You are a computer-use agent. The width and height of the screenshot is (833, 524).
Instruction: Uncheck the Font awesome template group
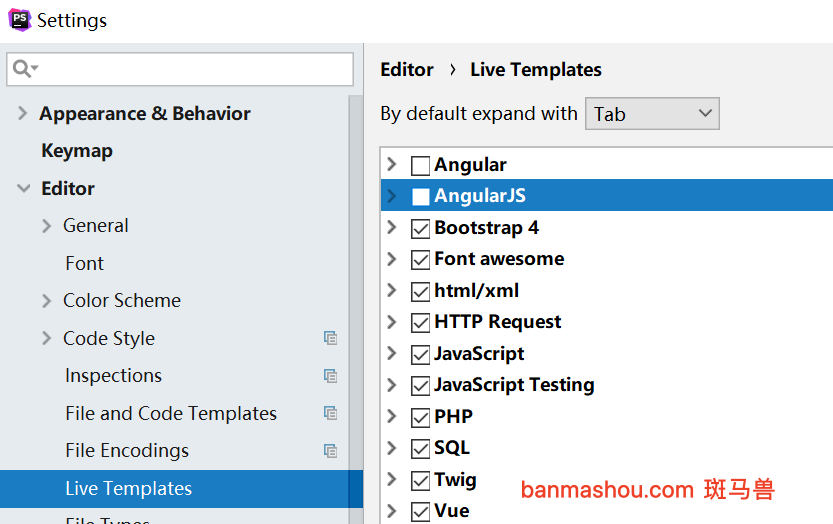click(x=420, y=260)
